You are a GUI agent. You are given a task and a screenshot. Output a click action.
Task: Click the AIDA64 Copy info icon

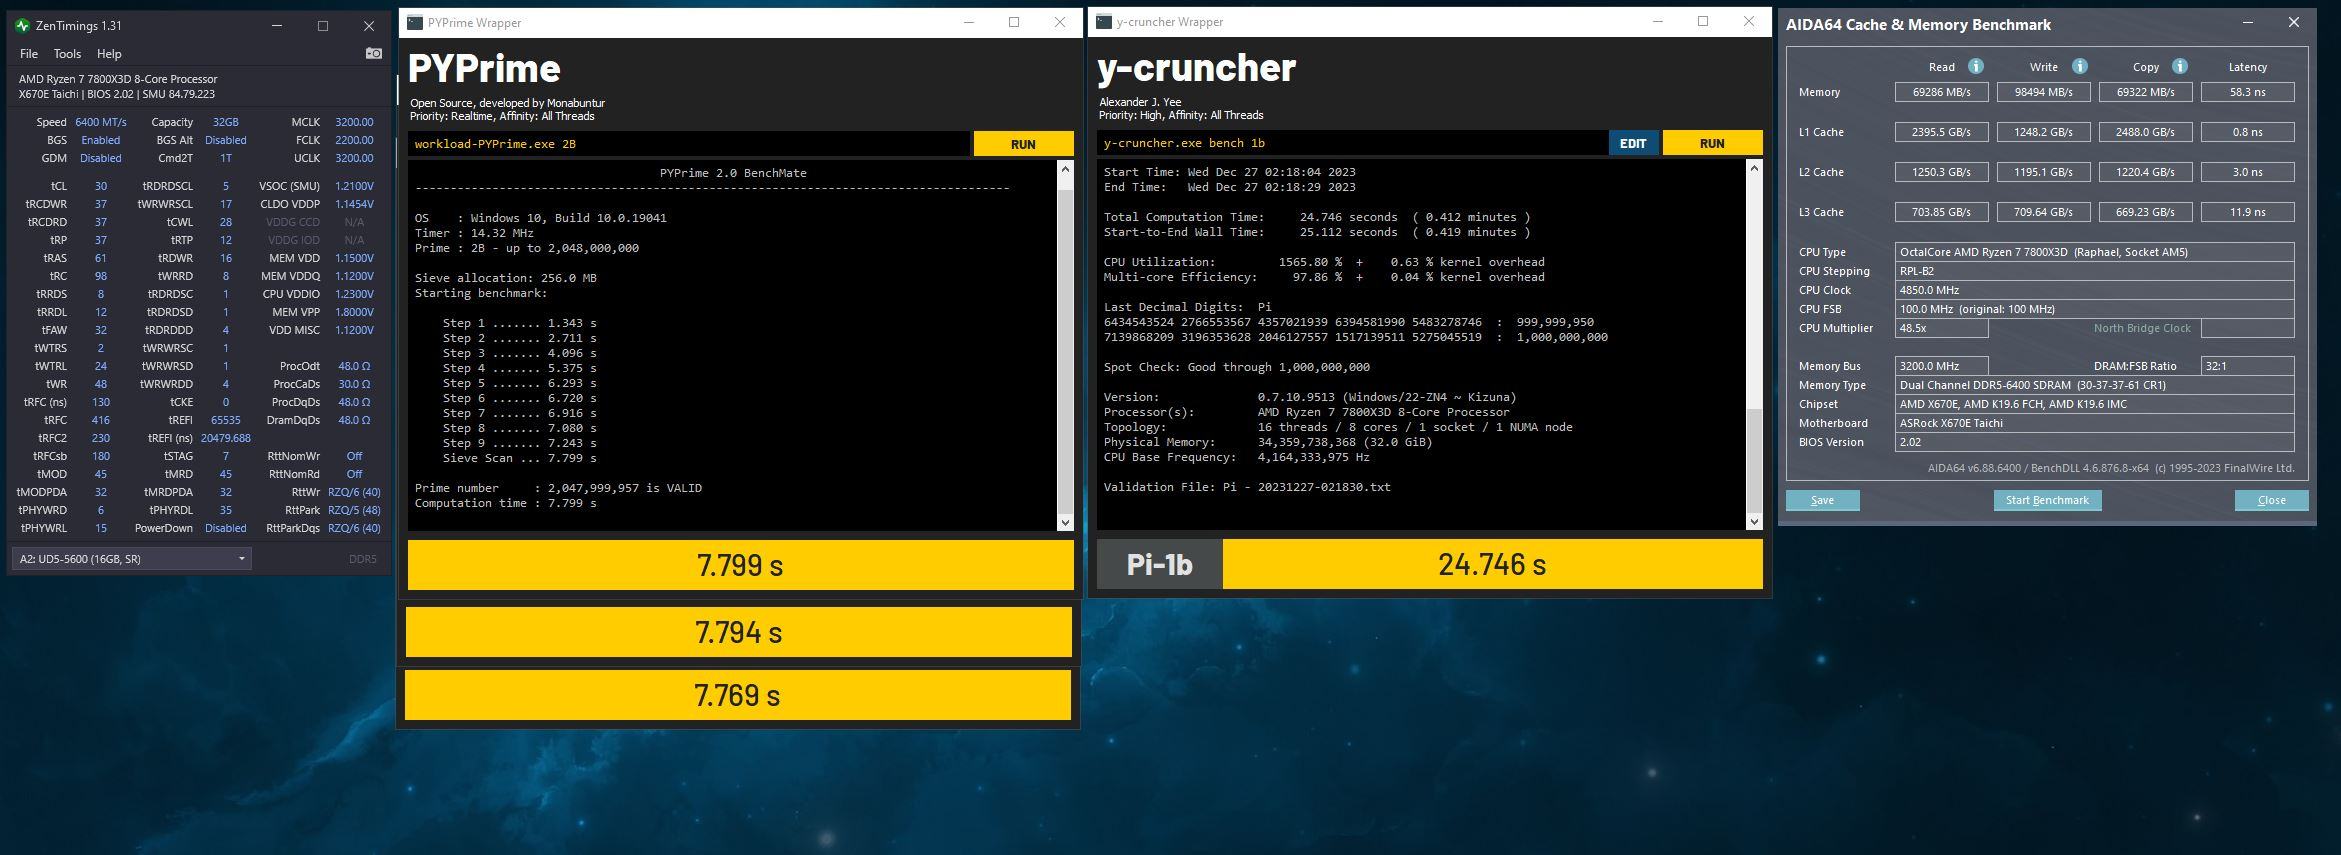click(2180, 66)
